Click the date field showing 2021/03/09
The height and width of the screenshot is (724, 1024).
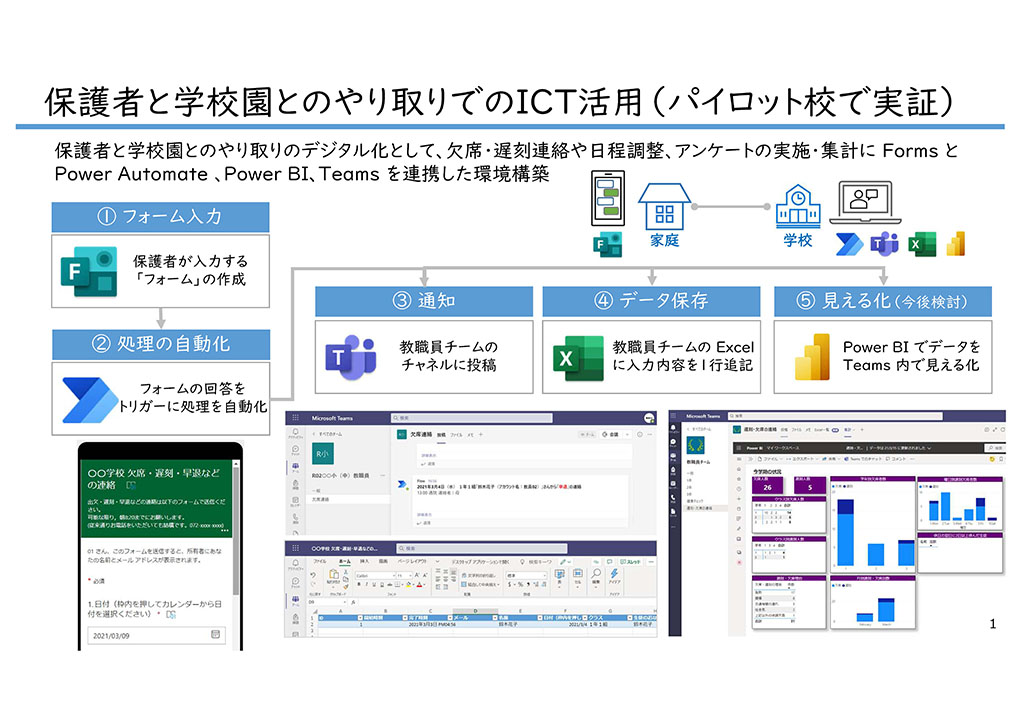[156, 635]
